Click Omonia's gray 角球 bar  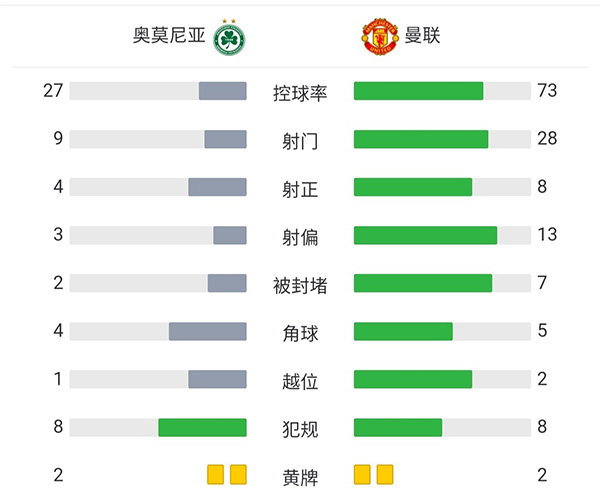[x=207, y=331]
